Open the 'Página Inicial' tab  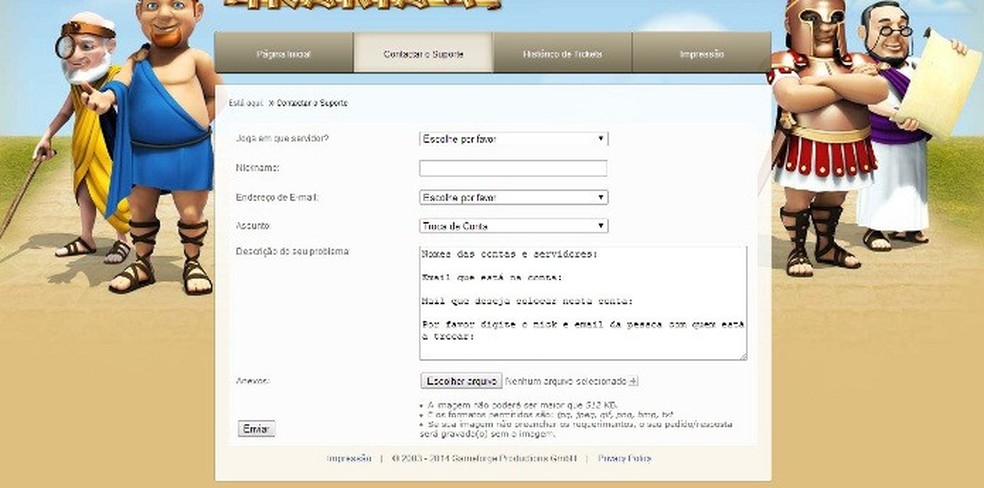(x=284, y=54)
